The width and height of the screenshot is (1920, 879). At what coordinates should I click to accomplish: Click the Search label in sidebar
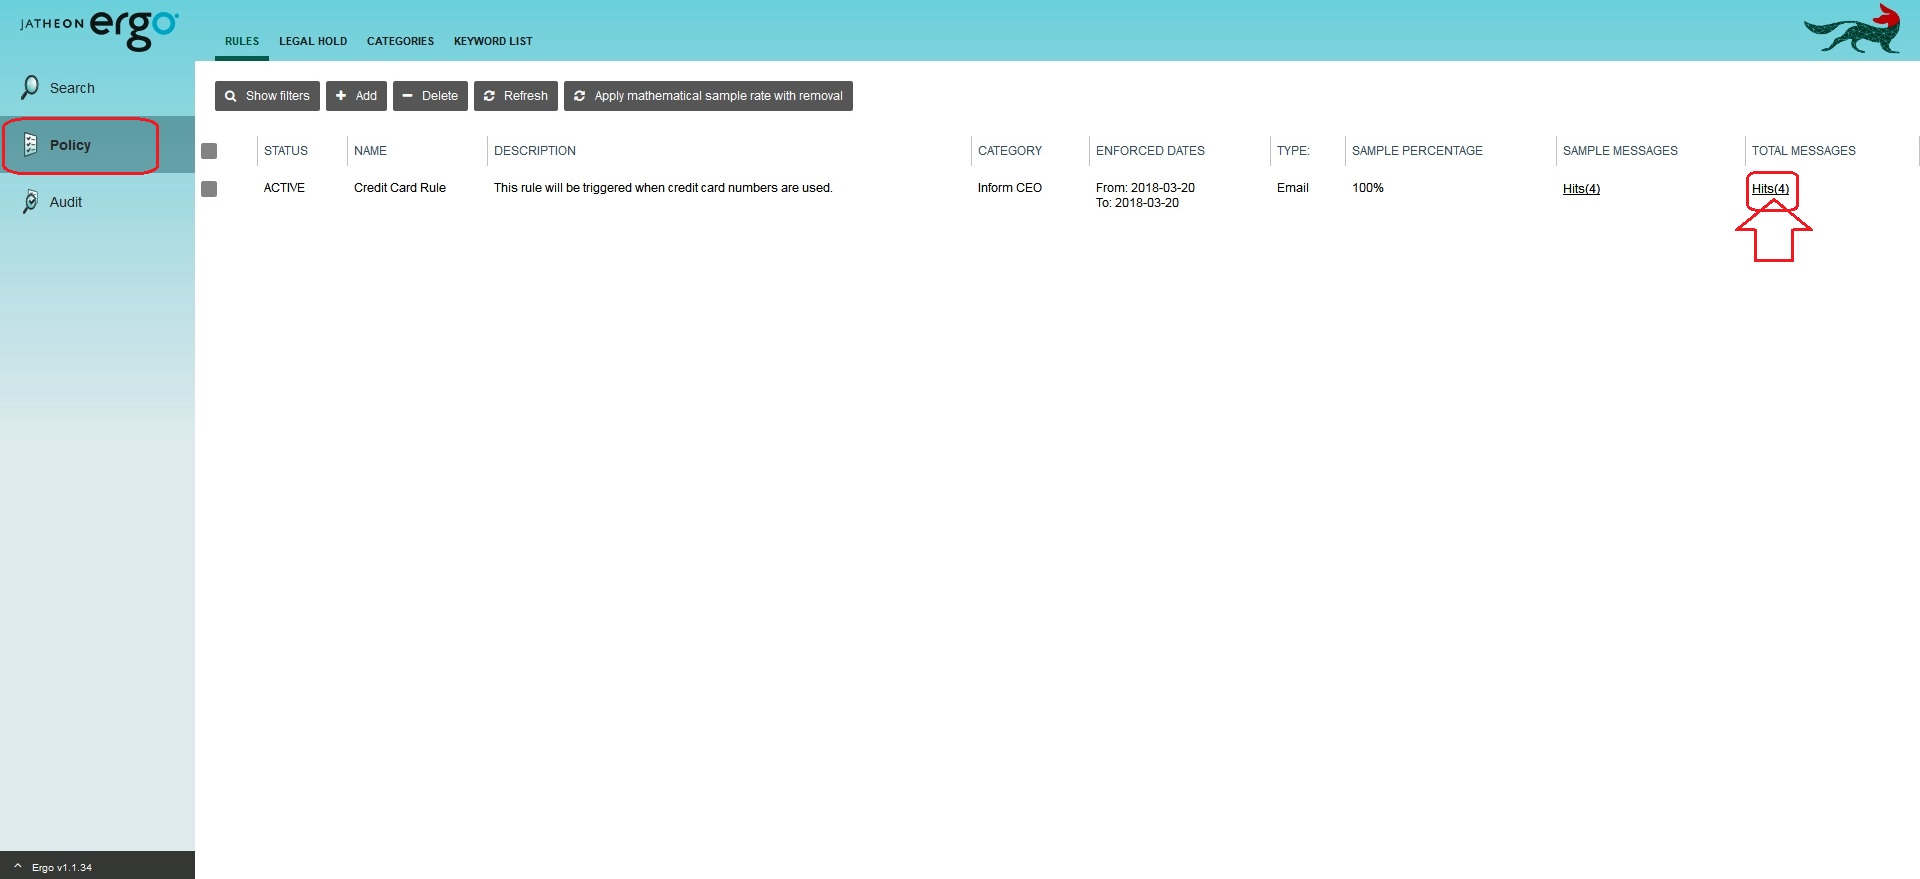(x=72, y=88)
